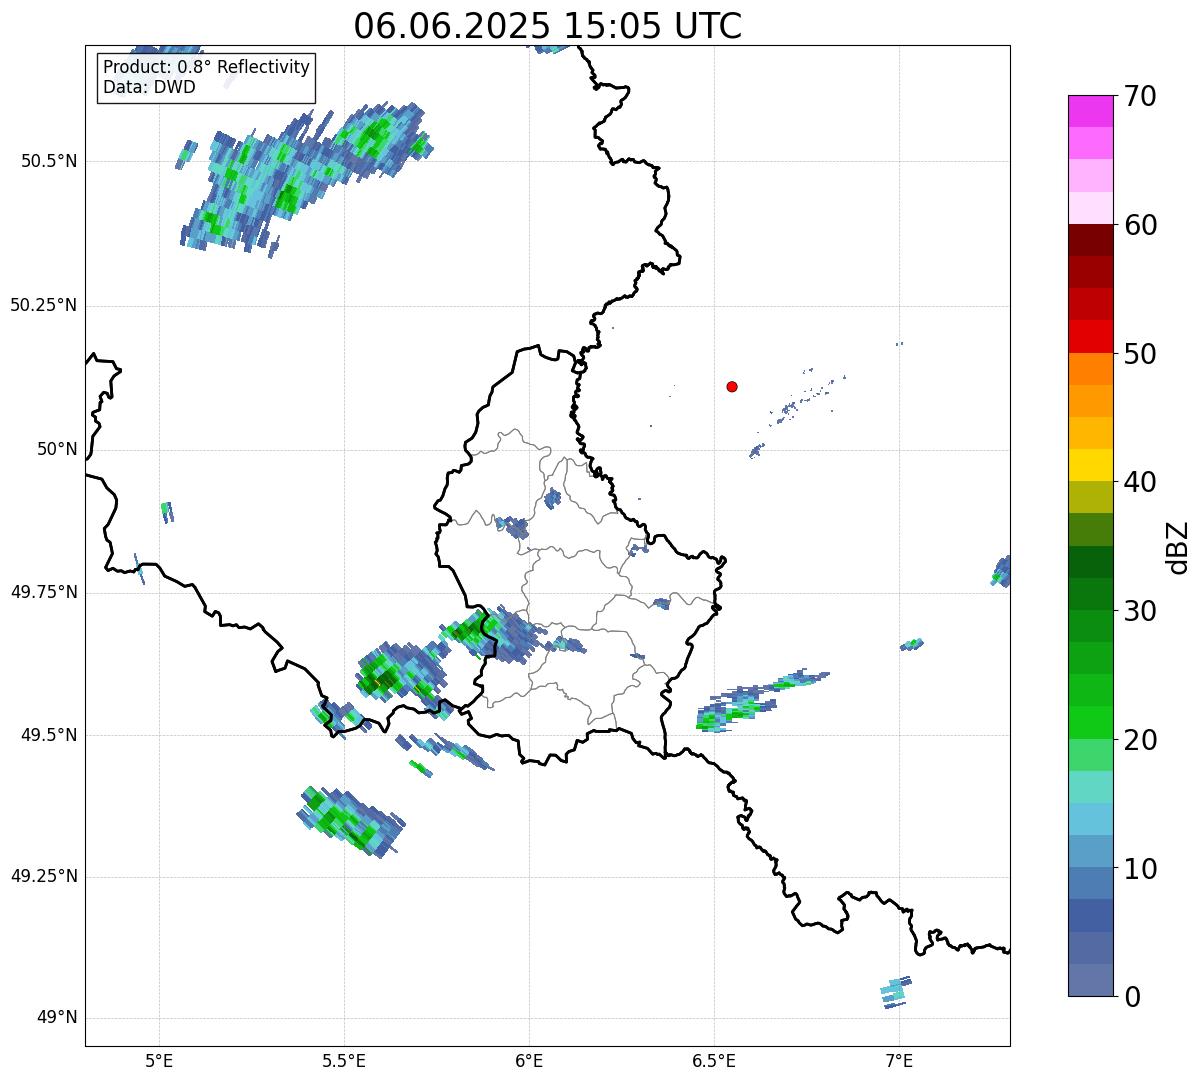Click the magenta top colorbar segment
The width and height of the screenshot is (1202, 1081).
coord(1091,111)
